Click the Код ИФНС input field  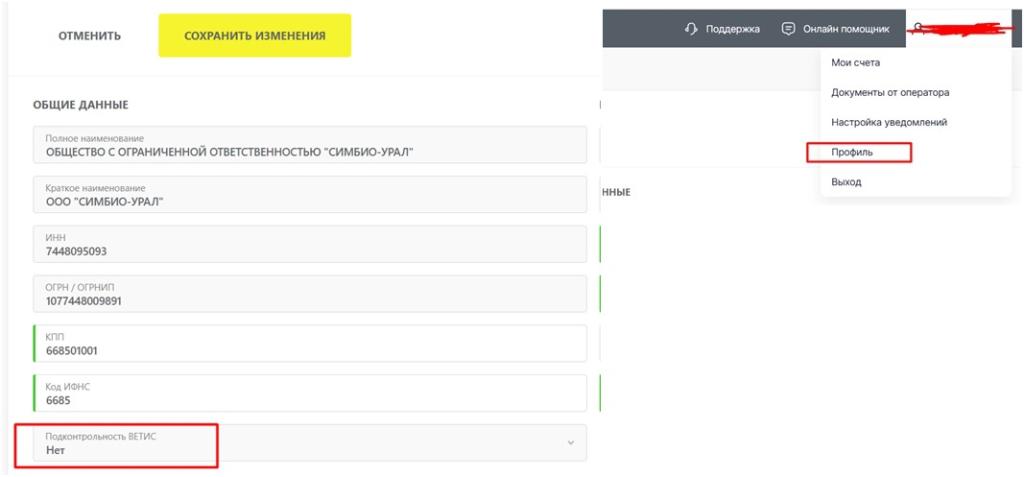pyautogui.click(x=310, y=393)
